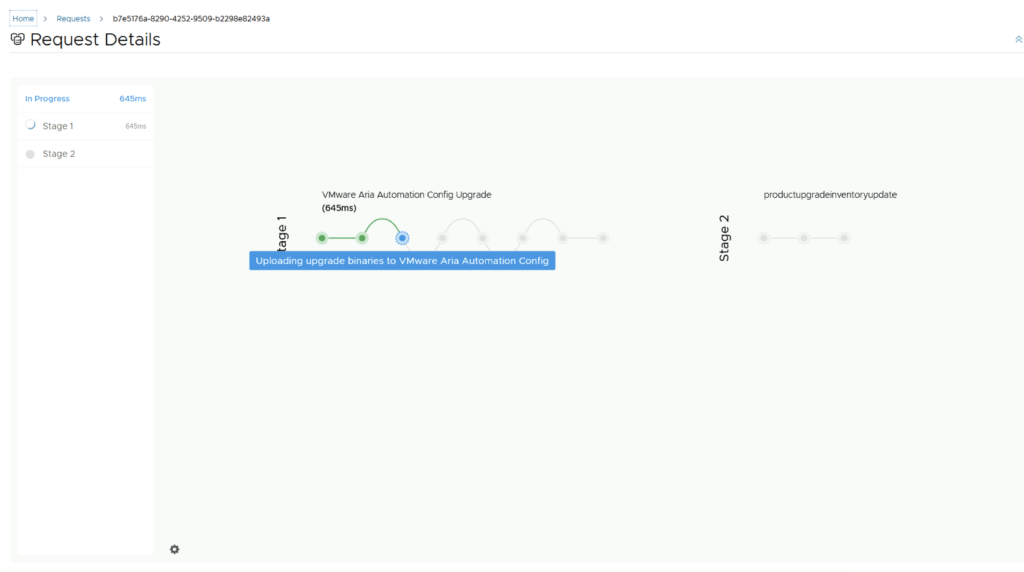Open the Requests breadcrumb link

(x=73, y=18)
